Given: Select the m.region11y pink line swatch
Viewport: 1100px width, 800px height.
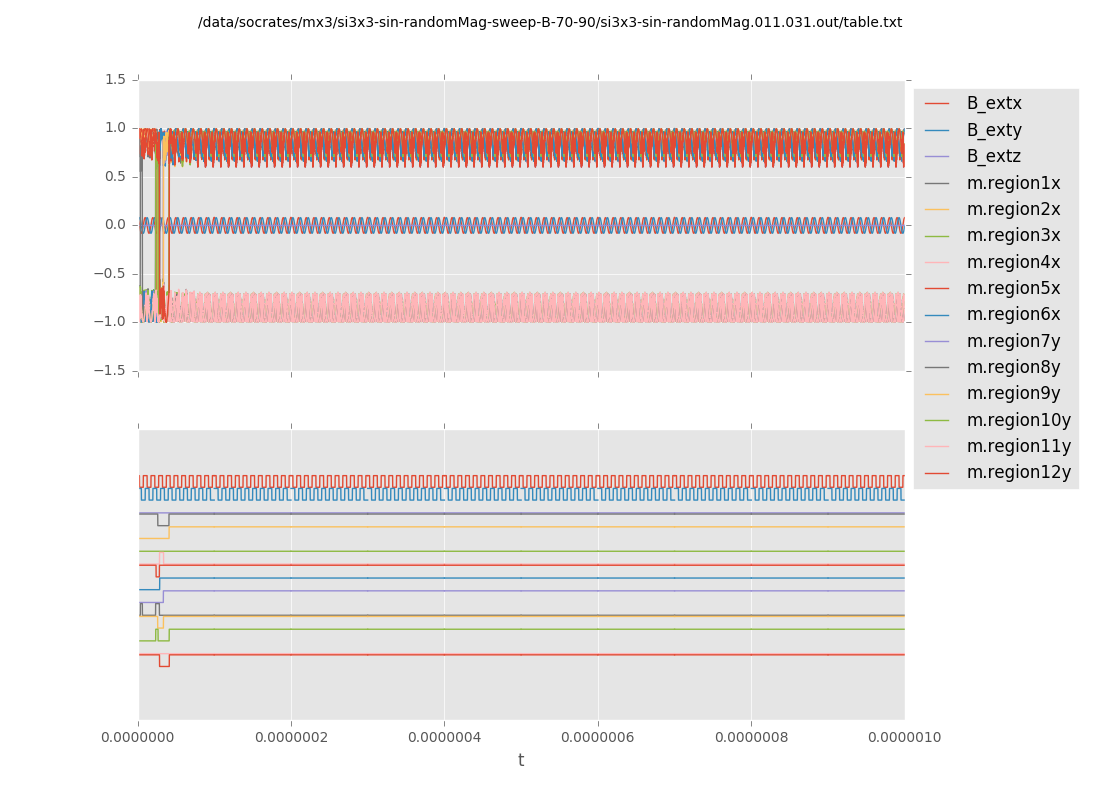Looking at the screenshot, I should coord(937,447).
